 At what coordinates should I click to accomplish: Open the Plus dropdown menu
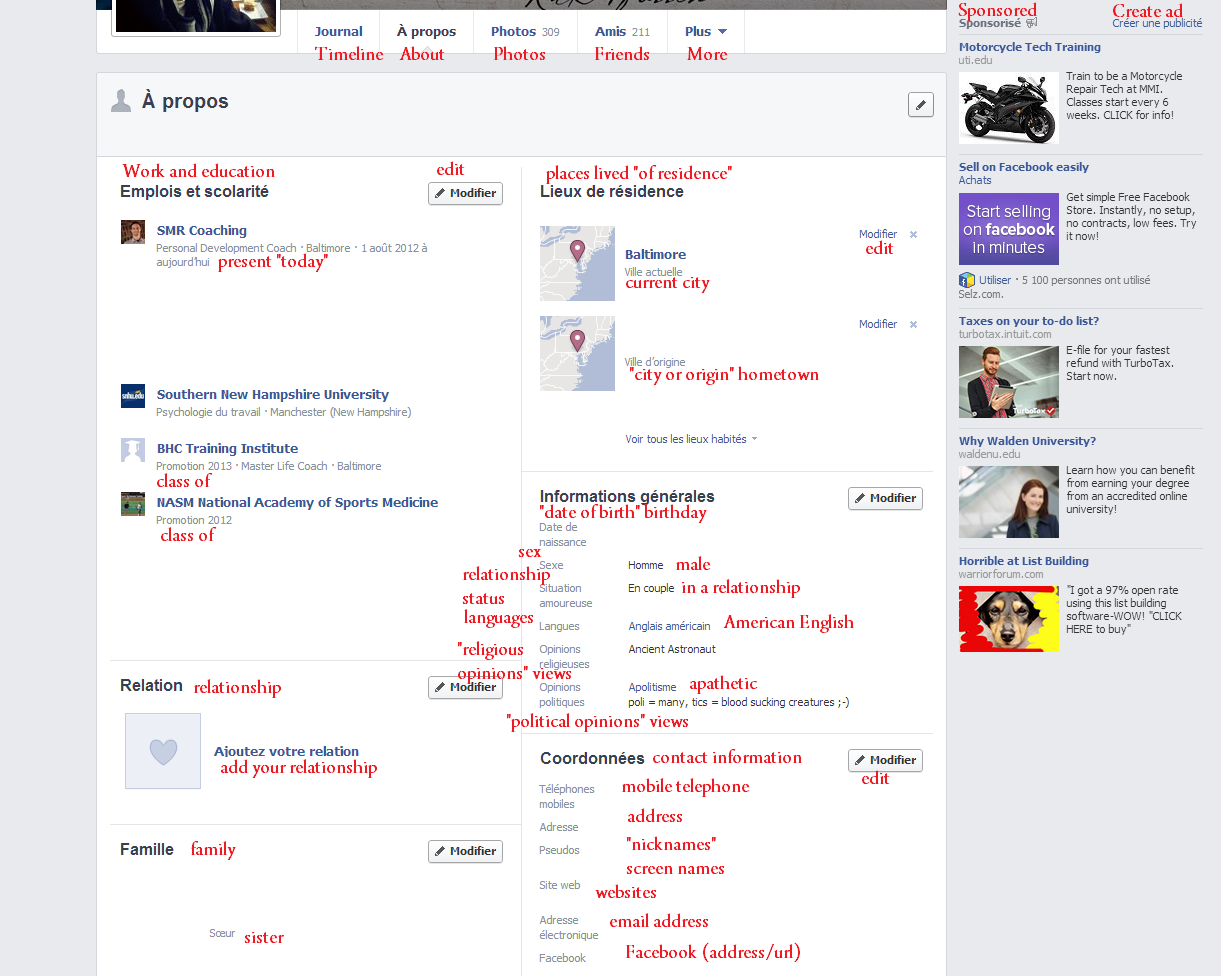pos(706,32)
